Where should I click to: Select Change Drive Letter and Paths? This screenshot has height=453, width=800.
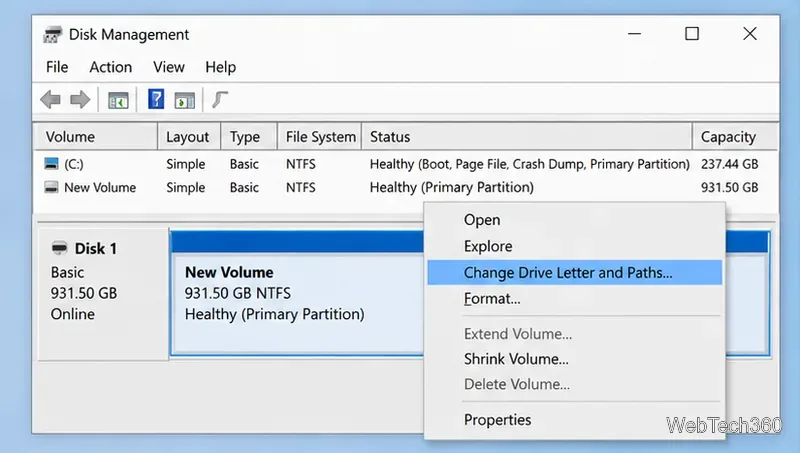click(574, 272)
